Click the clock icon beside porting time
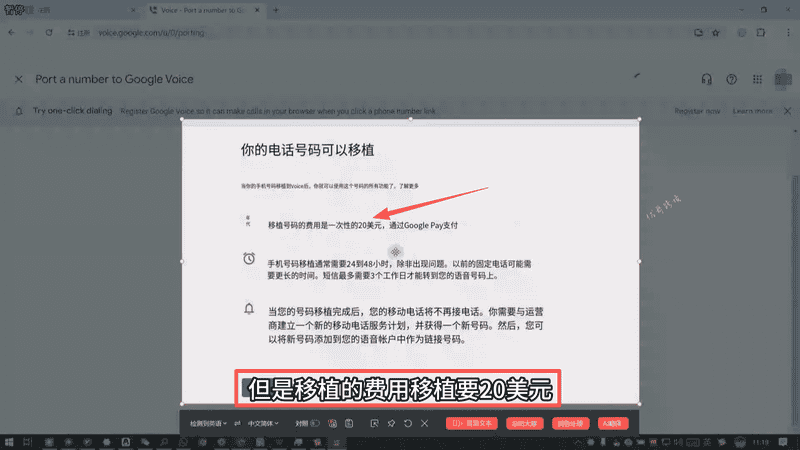 pos(249,258)
